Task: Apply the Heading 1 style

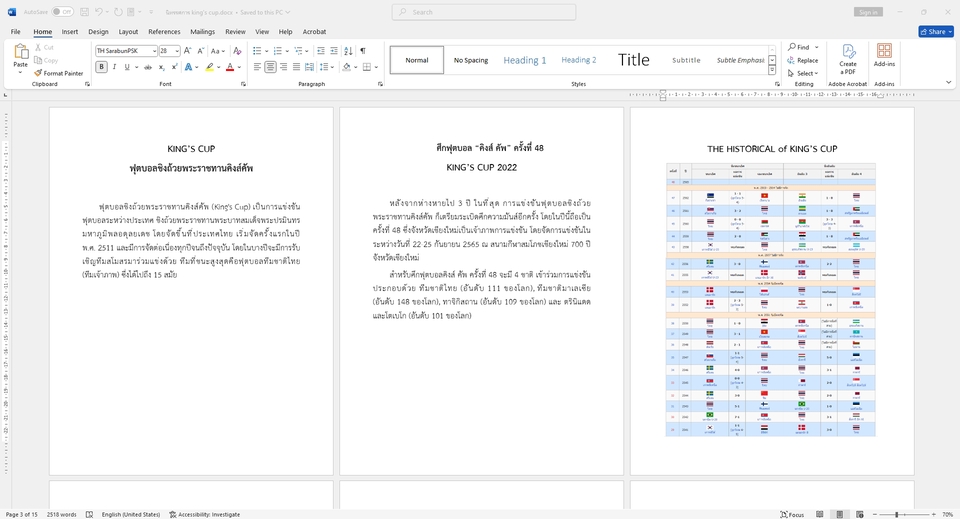Action: 525,60
